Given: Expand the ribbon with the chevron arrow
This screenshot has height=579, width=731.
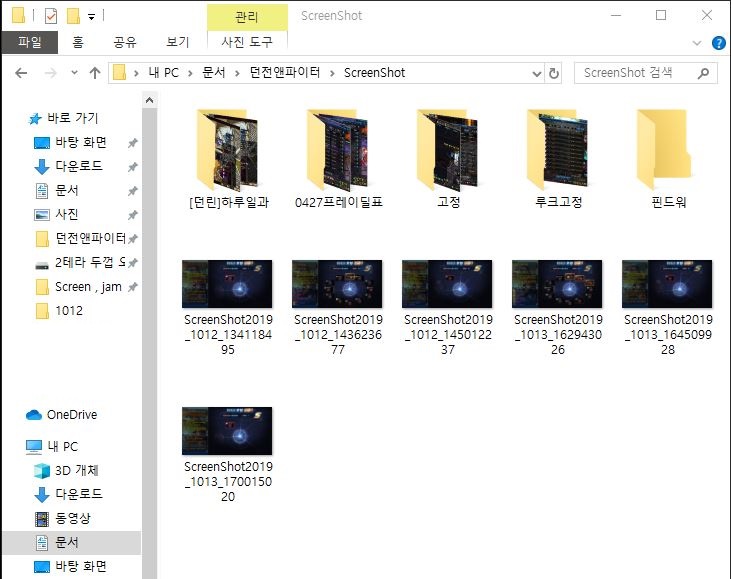Looking at the screenshot, I should coord(697,43).
